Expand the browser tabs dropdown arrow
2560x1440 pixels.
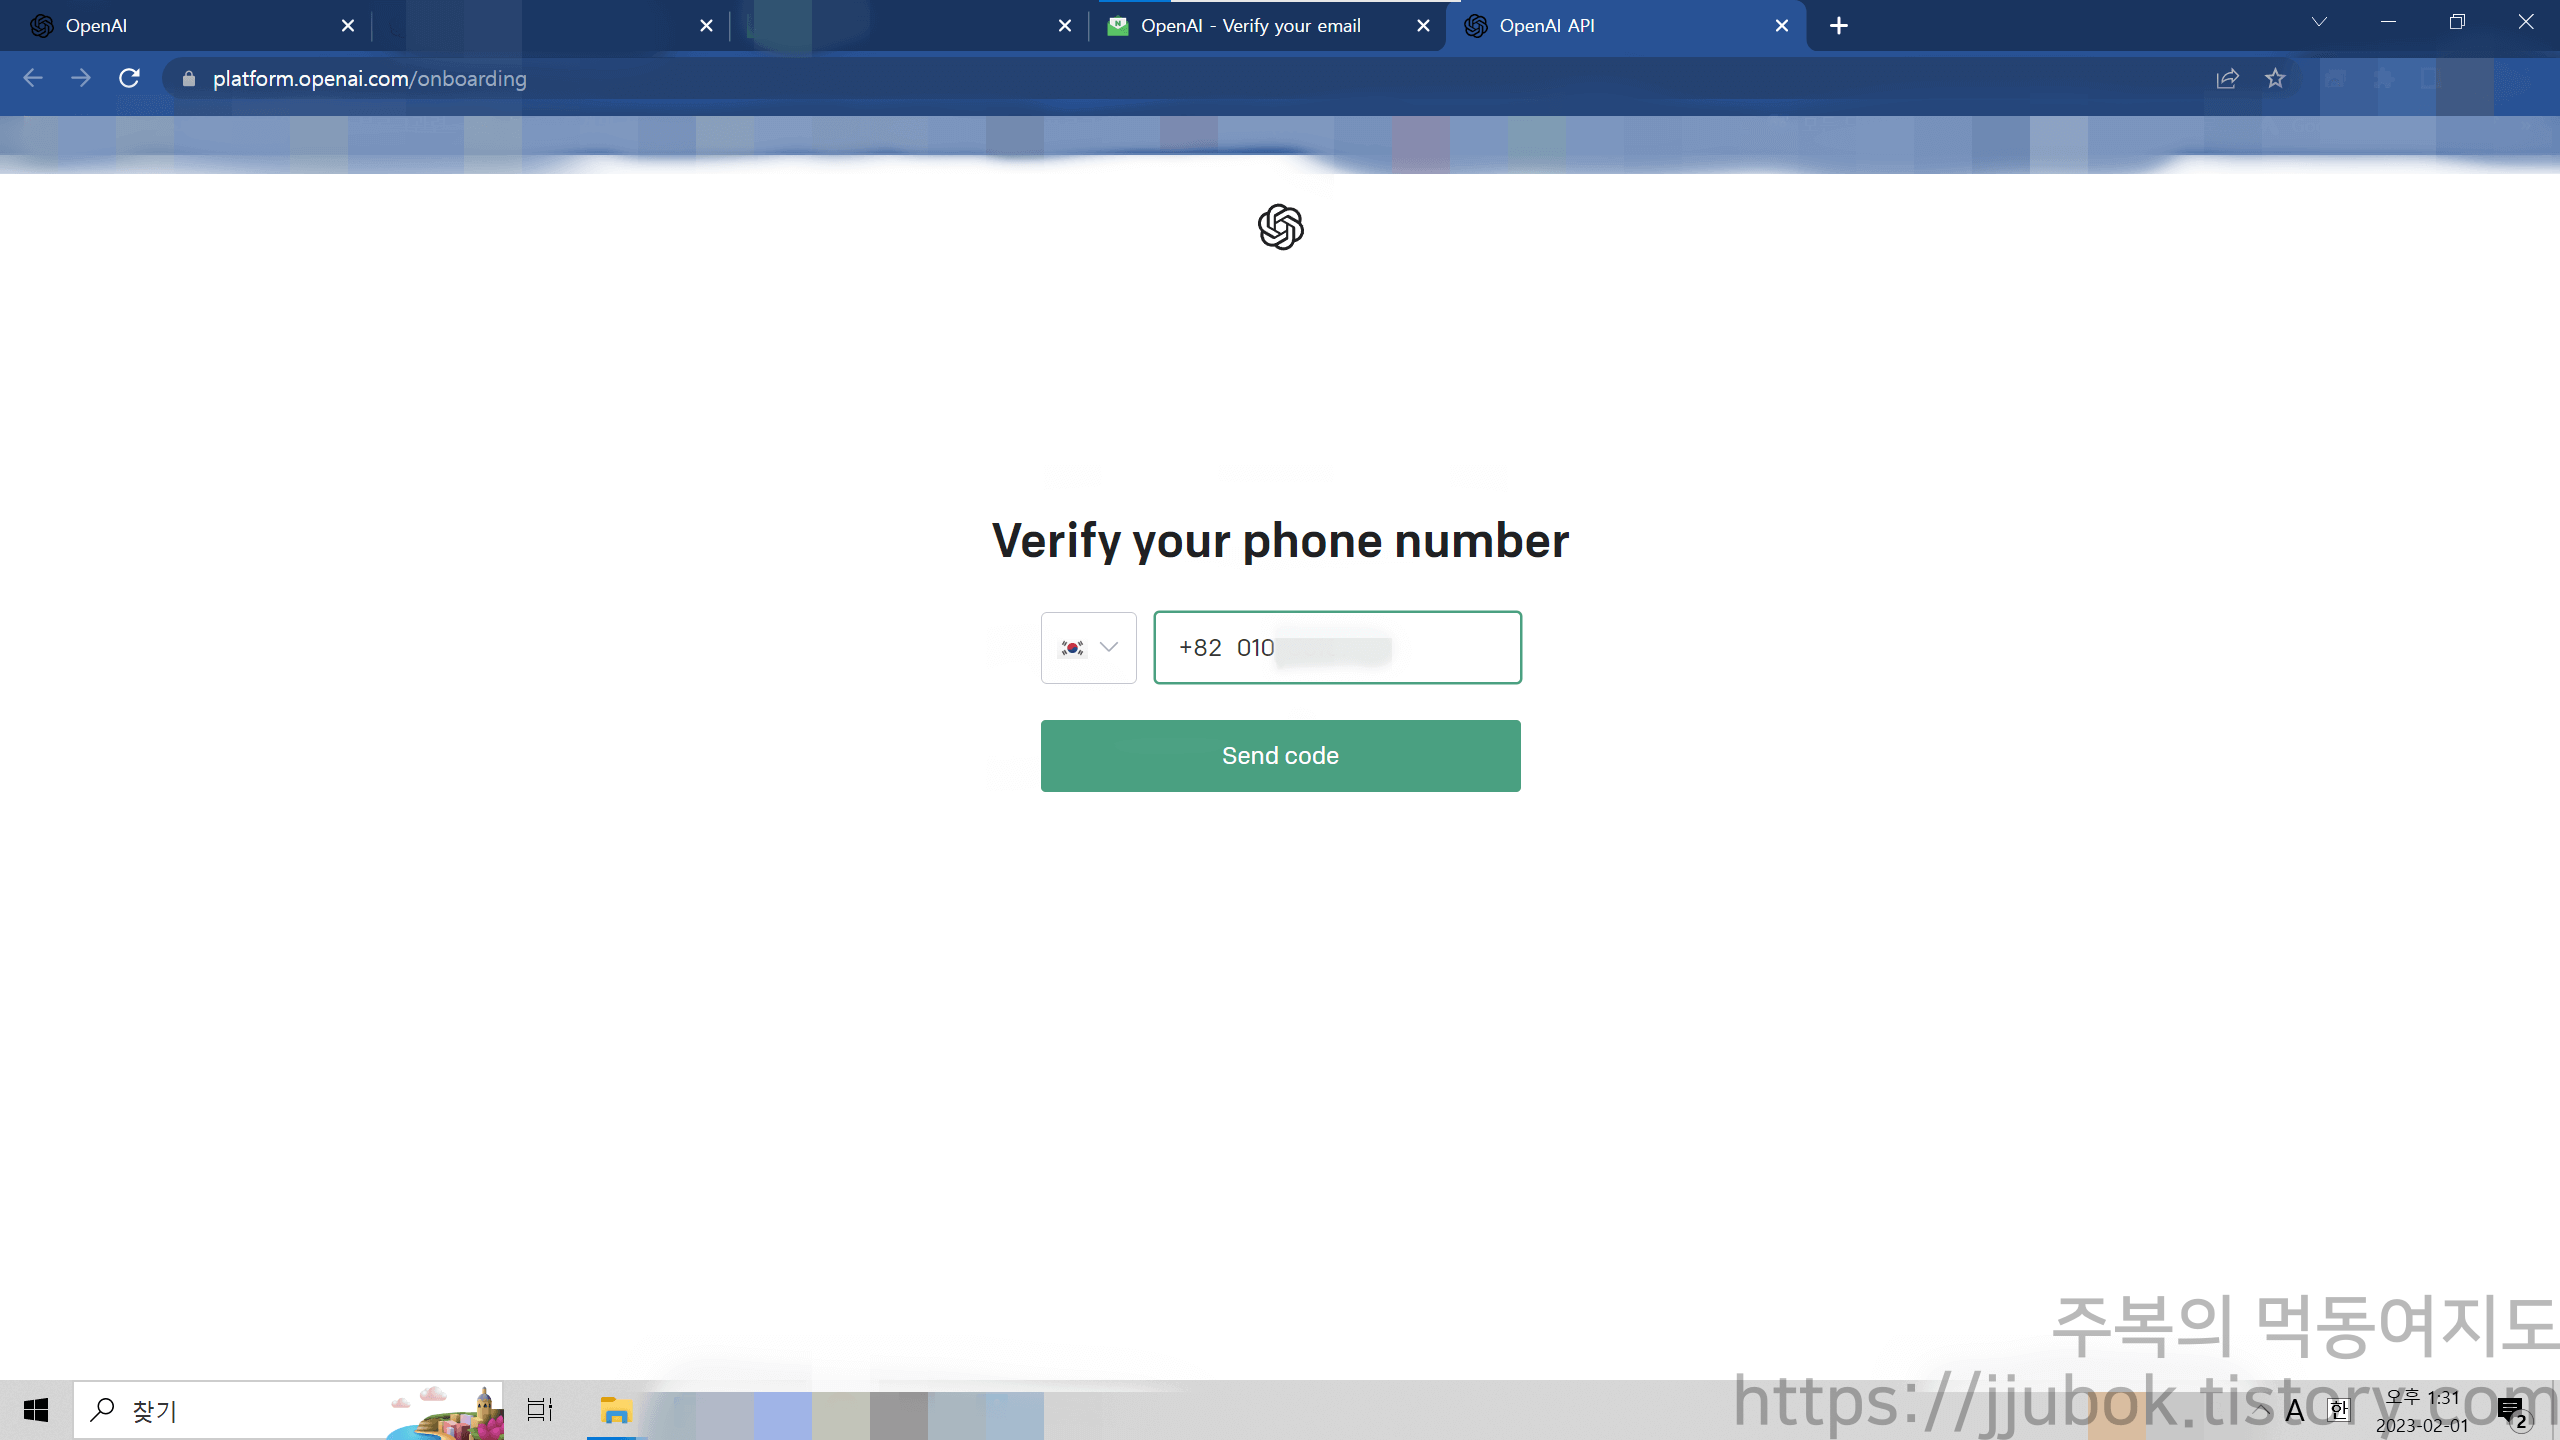pos(2319,23)
